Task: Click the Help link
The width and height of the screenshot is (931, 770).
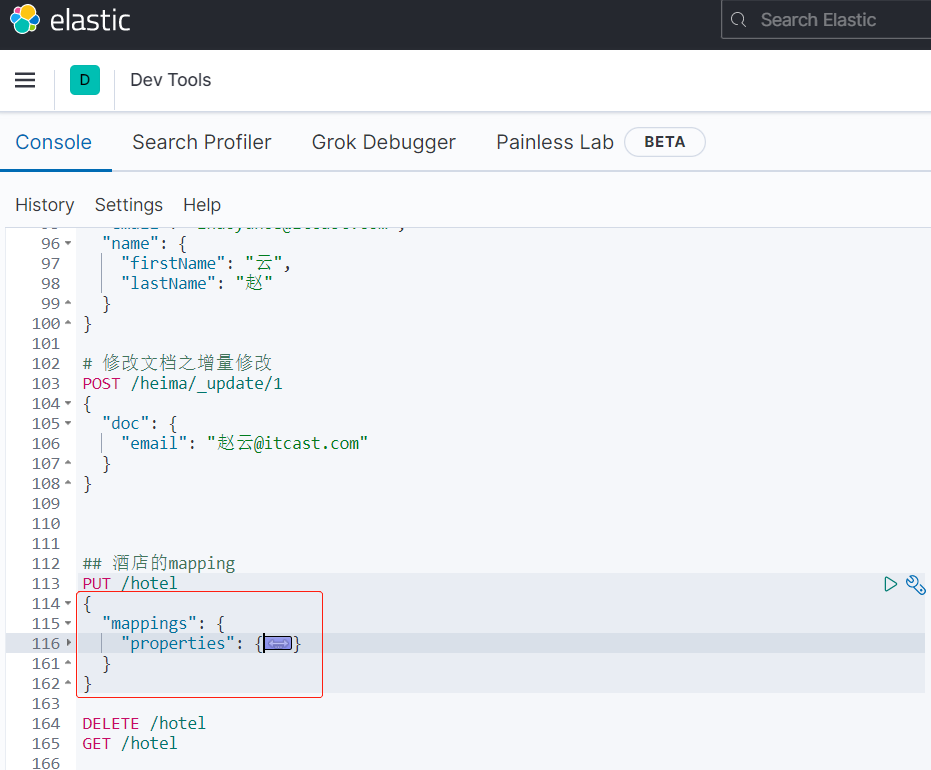Action: click(202, 205)
